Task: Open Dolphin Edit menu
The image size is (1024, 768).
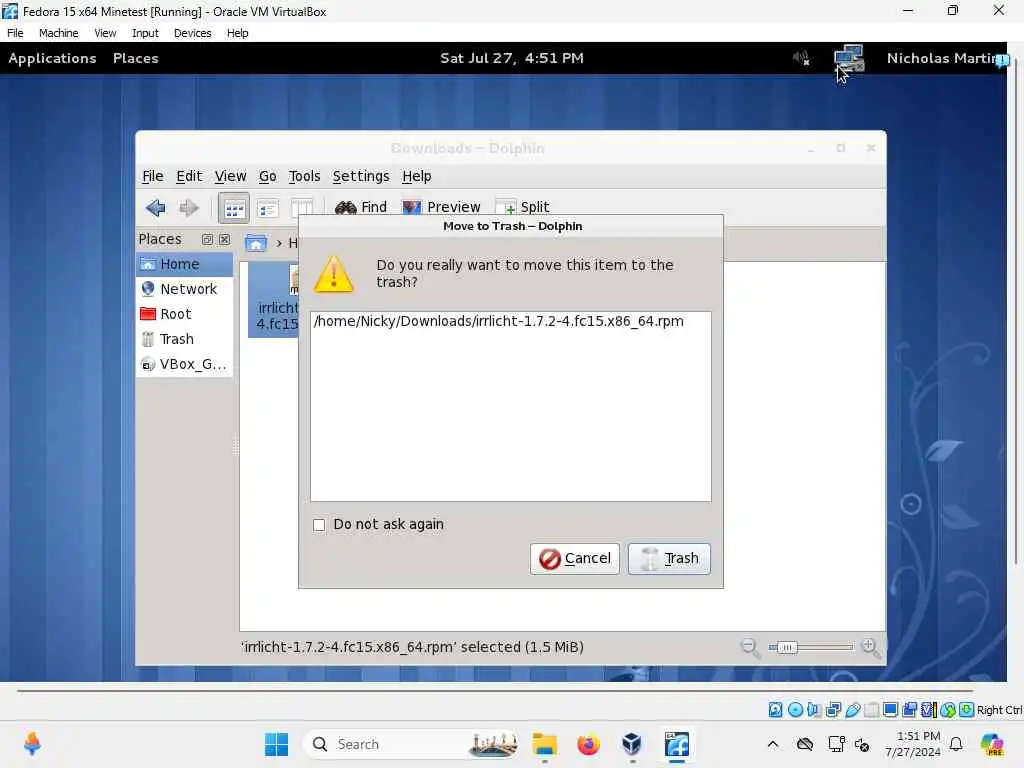Action: tap(189, 176)
